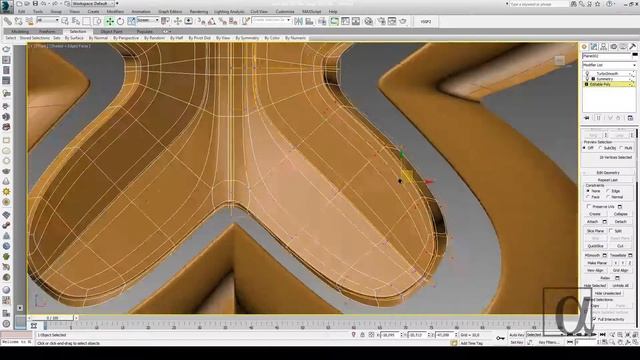Click the 3ds Max application logo button
Viewport: 640px width, 360px height.
click(7, 6)
